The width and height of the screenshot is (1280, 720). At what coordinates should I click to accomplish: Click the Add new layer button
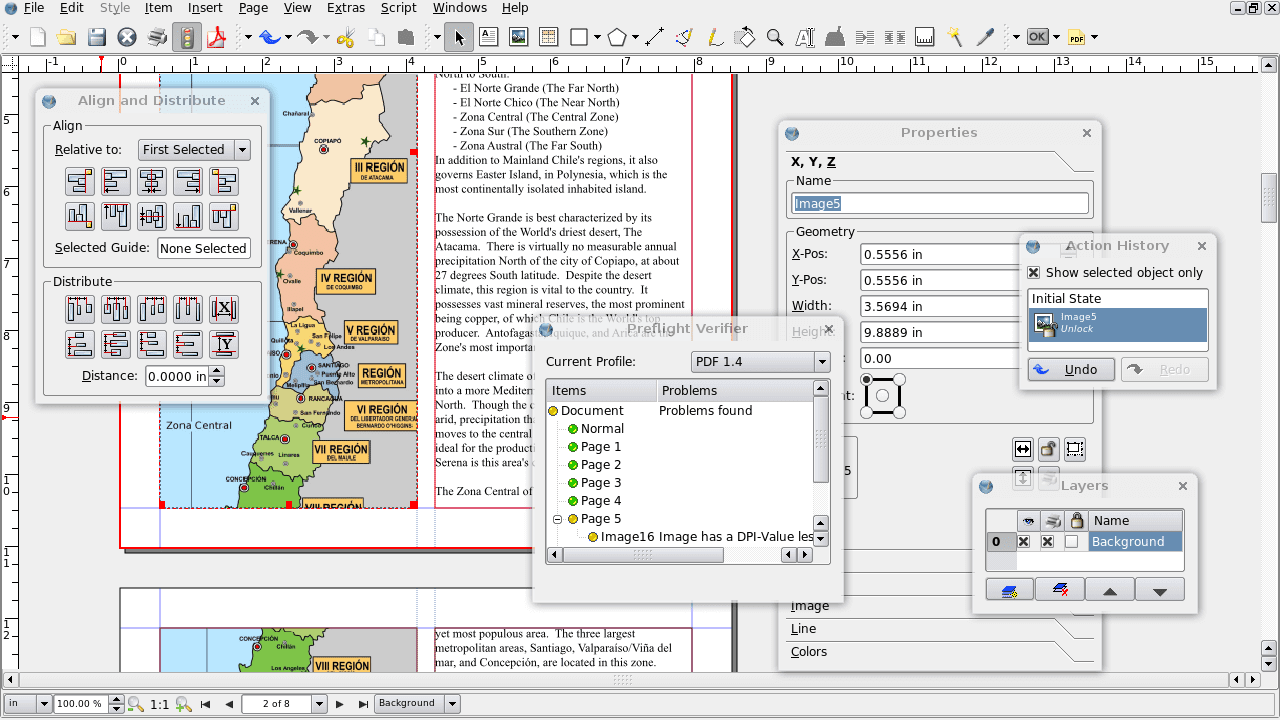(x=1010, y=589)
